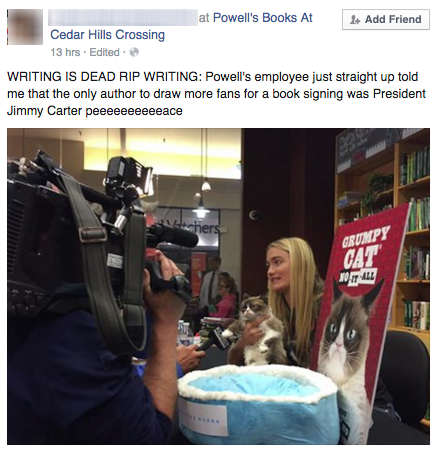Click the person-plus icon in Add Friend
This screenshot has width=439, height=450.
coord(355,20)
